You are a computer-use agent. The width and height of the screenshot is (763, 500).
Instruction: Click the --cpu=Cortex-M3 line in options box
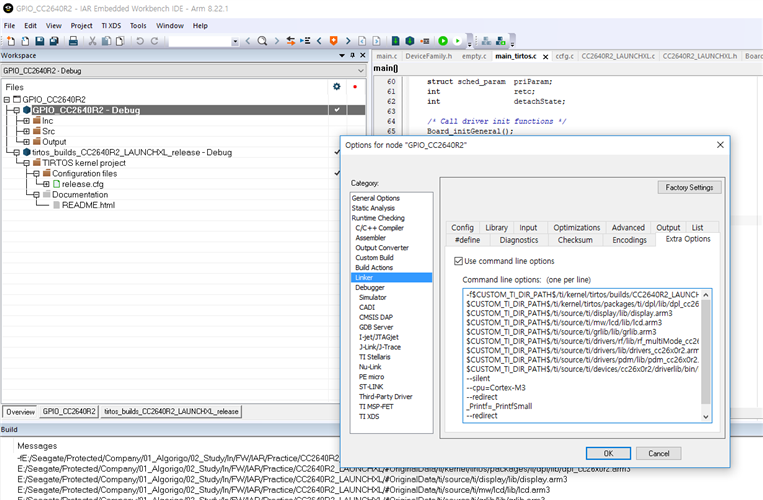pyautogui.click(x=496, y=388)
